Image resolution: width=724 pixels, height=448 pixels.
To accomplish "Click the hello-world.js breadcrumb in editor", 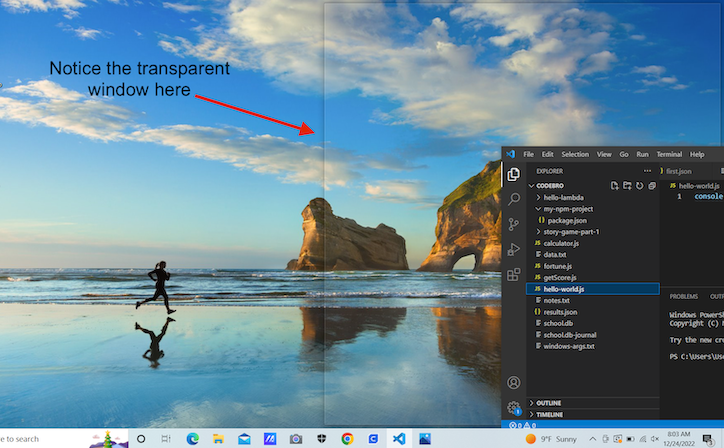I will pyautogui.click(x=695, y=186).
